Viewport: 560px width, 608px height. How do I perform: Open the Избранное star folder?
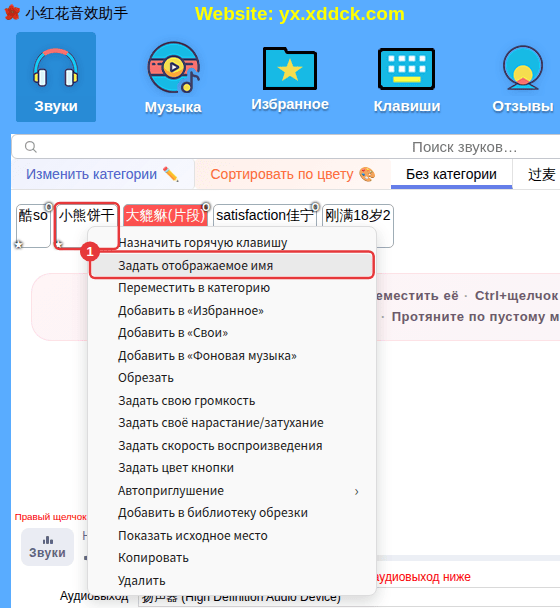tap(290, 79)
